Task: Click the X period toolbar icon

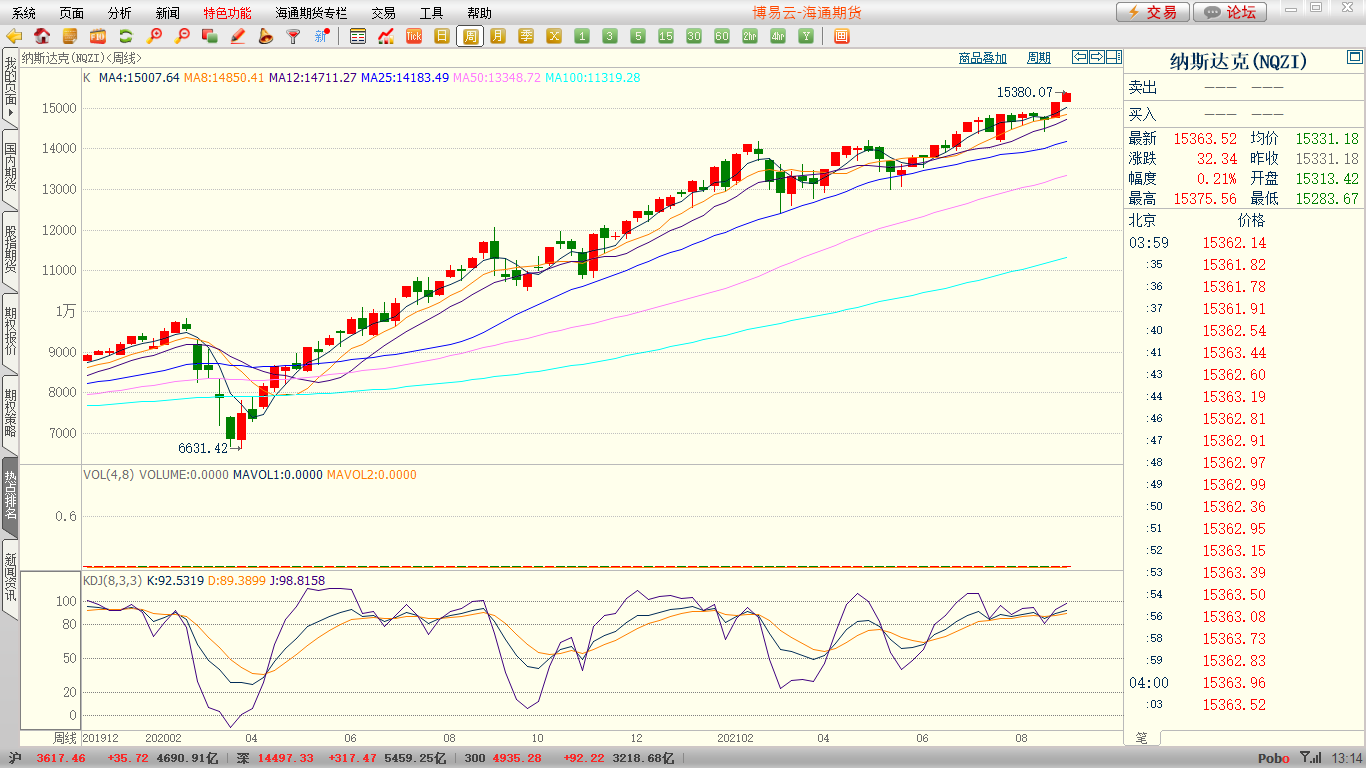Action: pos(554,36)
